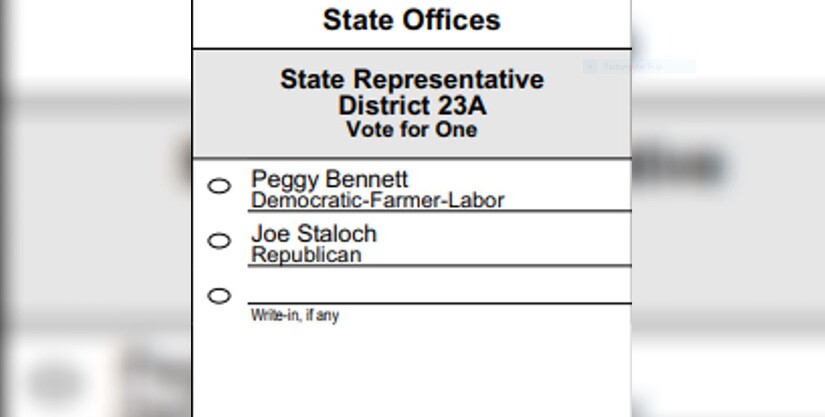Click the 'Write-in, if any' caption
825x417 pixels.
(295, 315)
